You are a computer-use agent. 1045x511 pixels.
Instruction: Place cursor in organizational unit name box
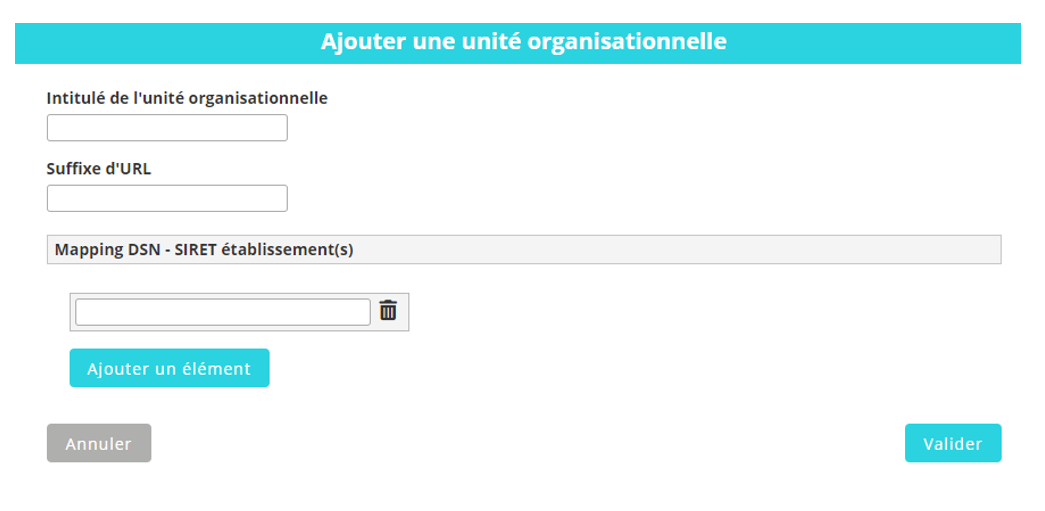point(167,128)
